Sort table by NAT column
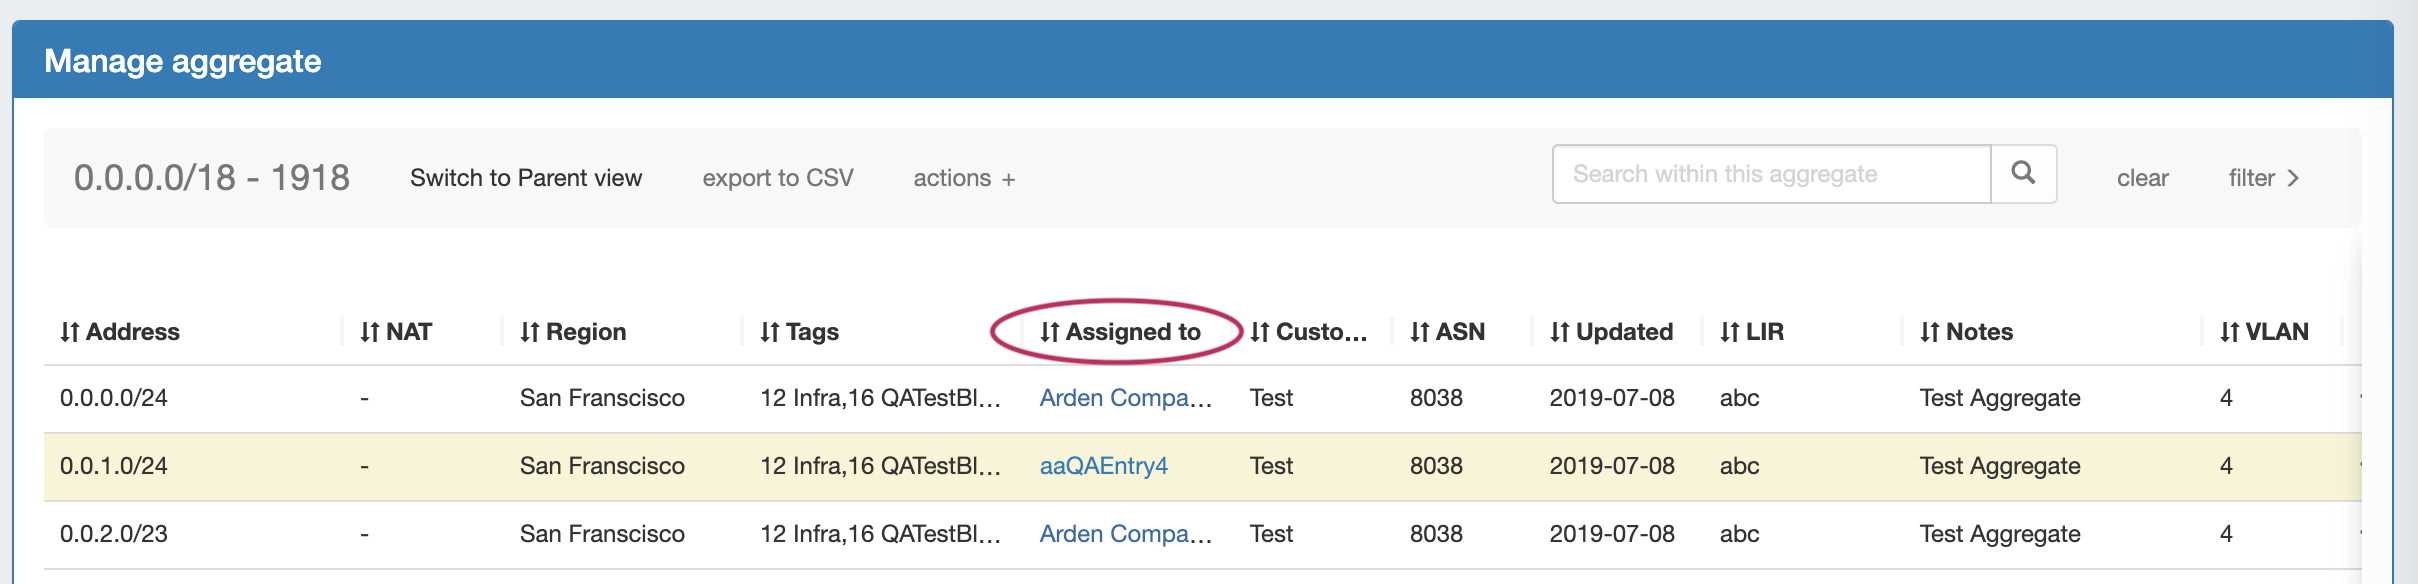This screenshot has width=2418, height=584. (x=396, y=332)
